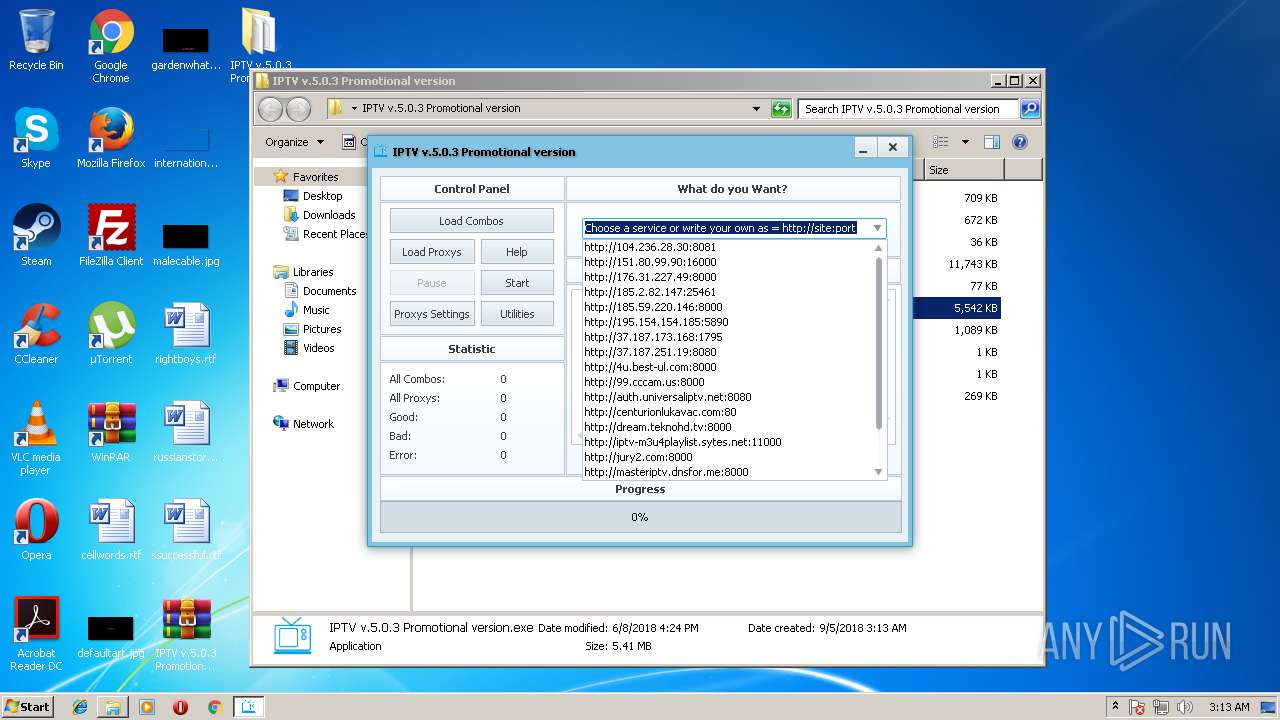Open Windows Start menu
The height and width of the screenshot is (720, 1280).
(28, 707)
